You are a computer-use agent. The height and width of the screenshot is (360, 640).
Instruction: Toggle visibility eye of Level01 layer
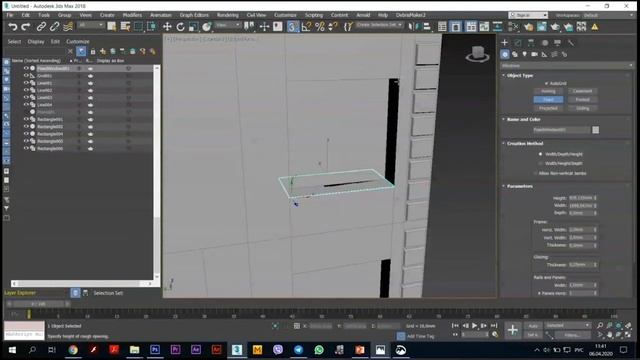pyautogui.click(x=26, y=83)
